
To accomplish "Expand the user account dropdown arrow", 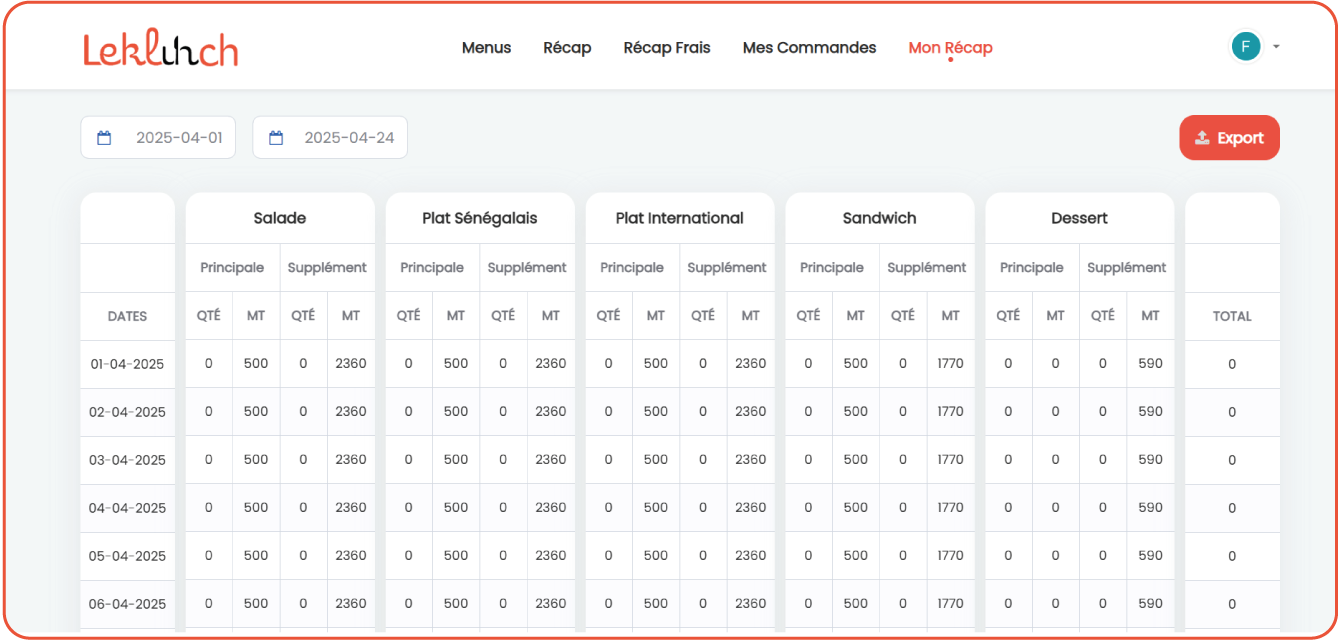I will (1276, 46).
